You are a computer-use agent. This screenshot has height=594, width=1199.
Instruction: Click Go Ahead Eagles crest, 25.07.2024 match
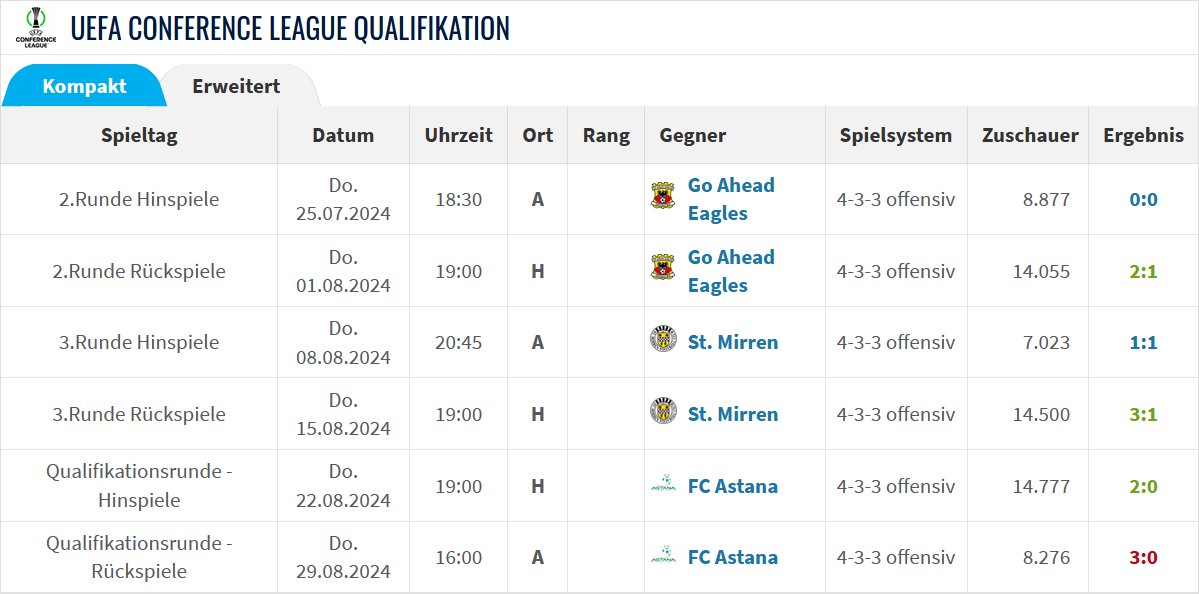click(x=663, y=198)
